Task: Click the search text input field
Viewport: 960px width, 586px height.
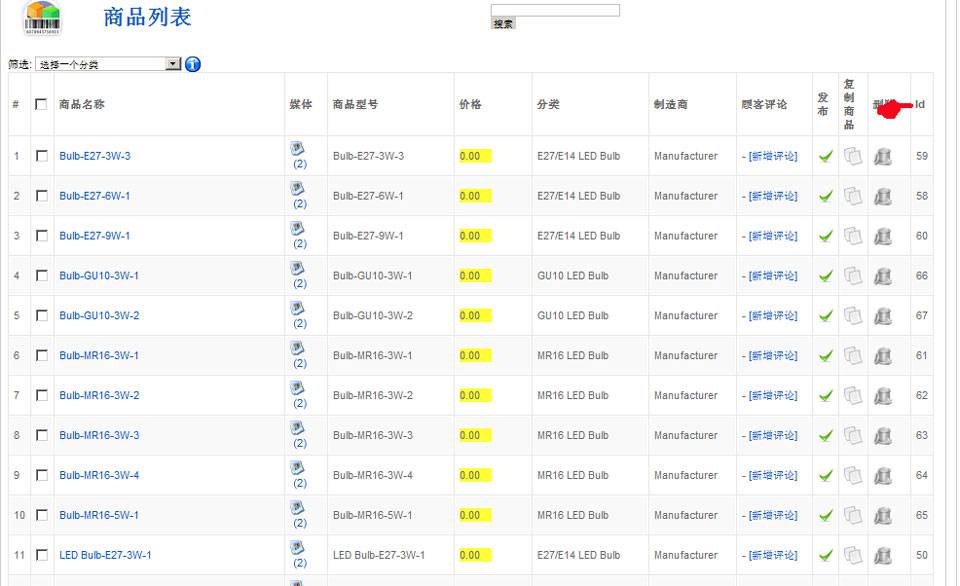Action: [555, 10]
